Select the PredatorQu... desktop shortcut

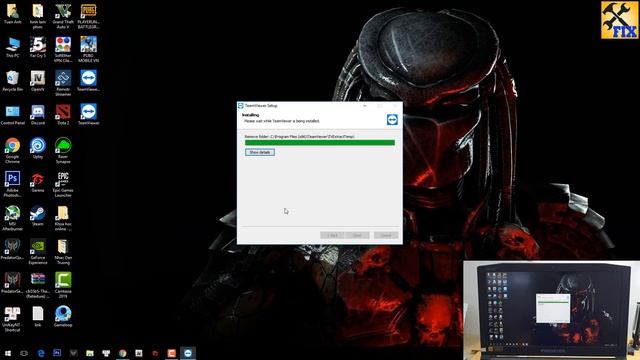13,249
